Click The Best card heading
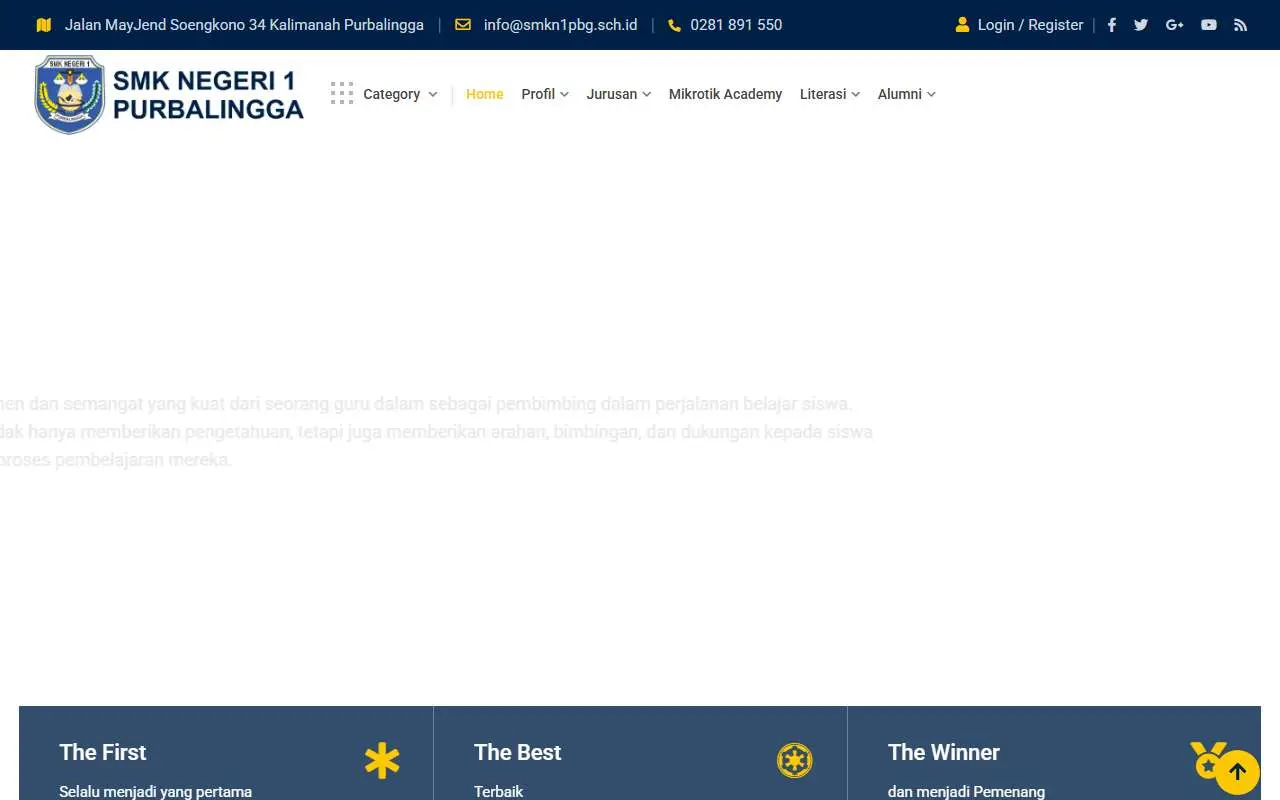The image size is (1280, 800). click(517, 752)
